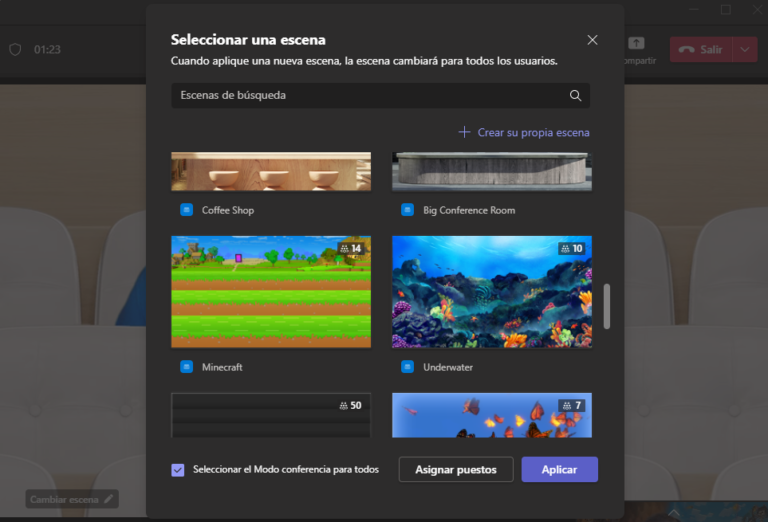Click the 01:23 call timer

(x=47, y=49)
